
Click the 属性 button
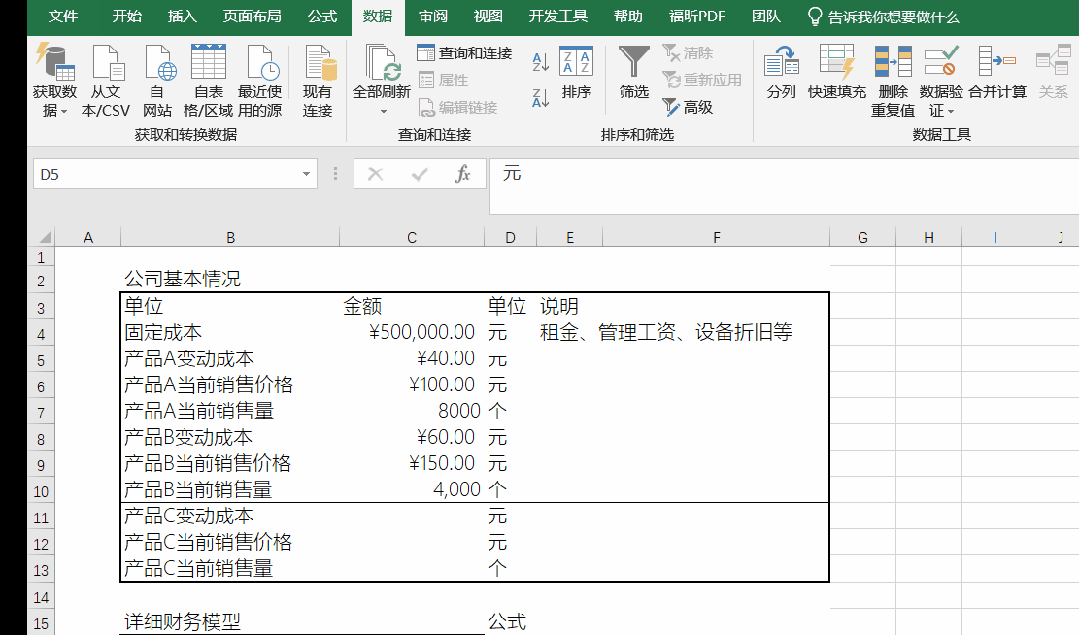coord(444,80)
